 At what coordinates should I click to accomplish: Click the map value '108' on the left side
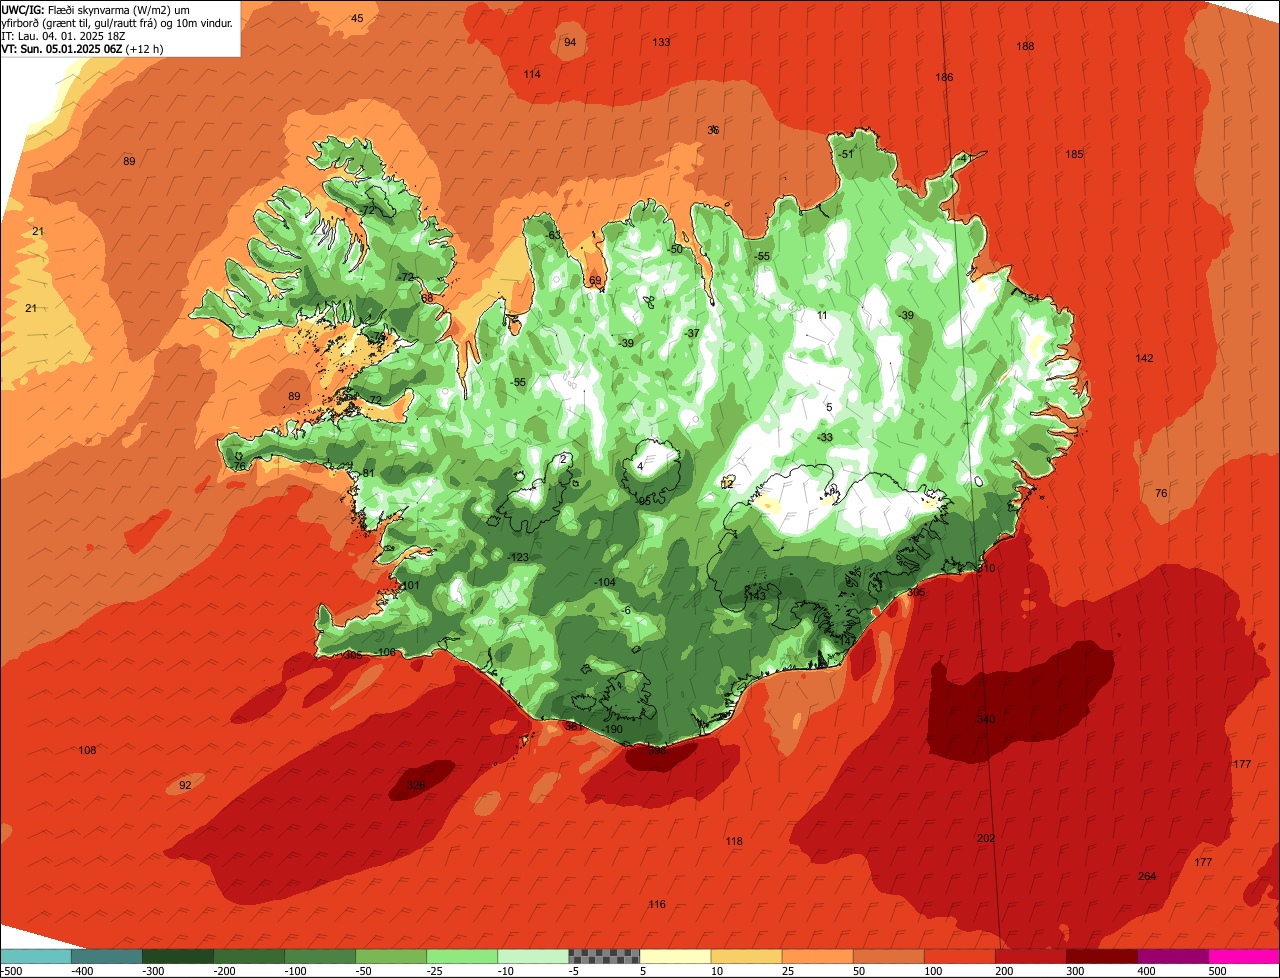click(87, 751)
